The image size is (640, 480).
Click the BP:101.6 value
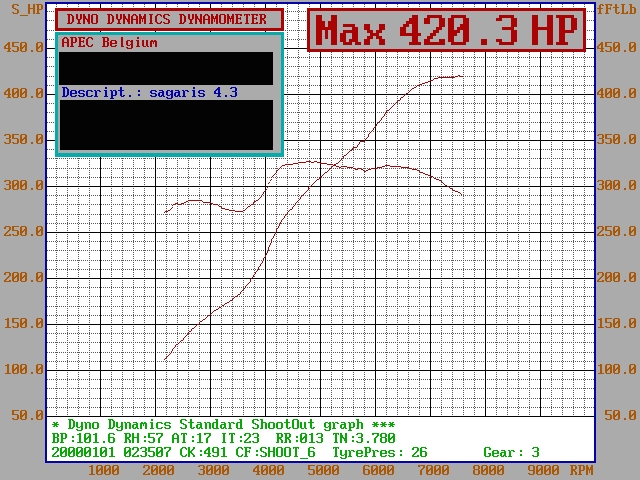point(84,439)
